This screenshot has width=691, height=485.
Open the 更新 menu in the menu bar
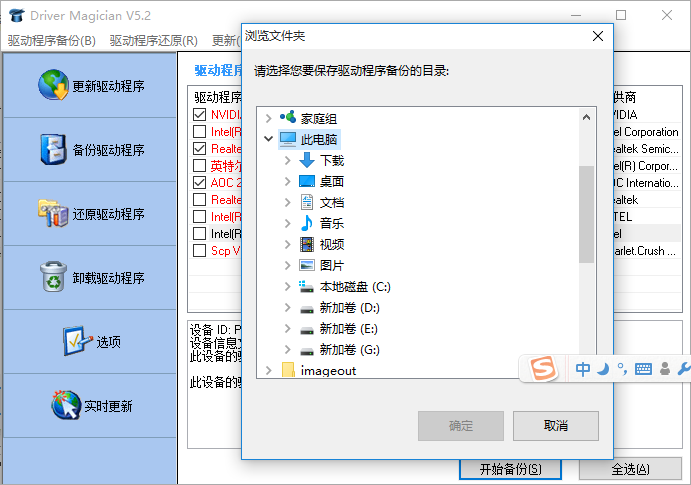click(x=226, y=41)
